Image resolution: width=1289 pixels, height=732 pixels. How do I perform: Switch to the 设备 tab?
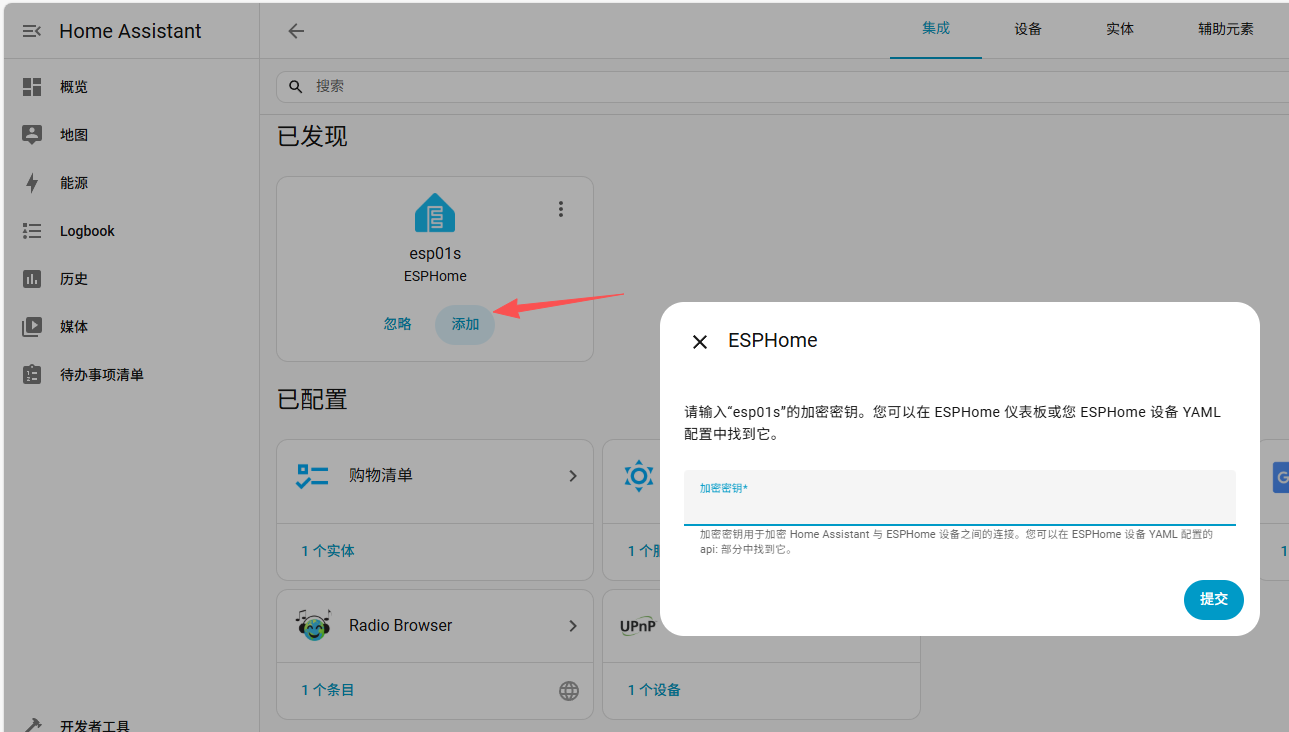1028,29
